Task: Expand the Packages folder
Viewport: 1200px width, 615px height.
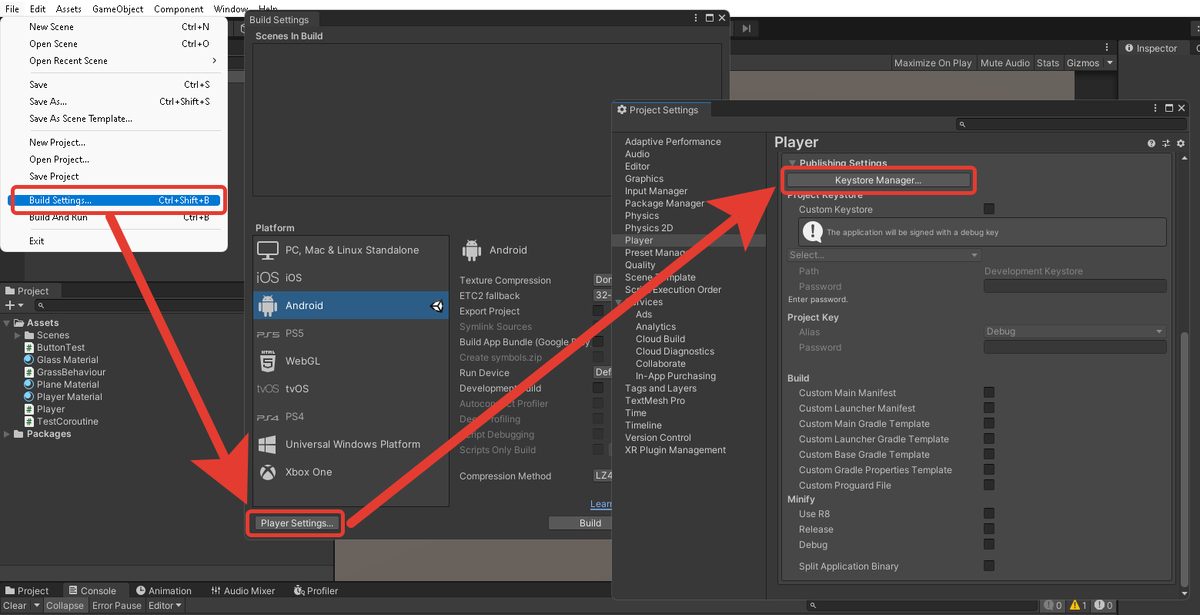Action: tap(8, 434)
